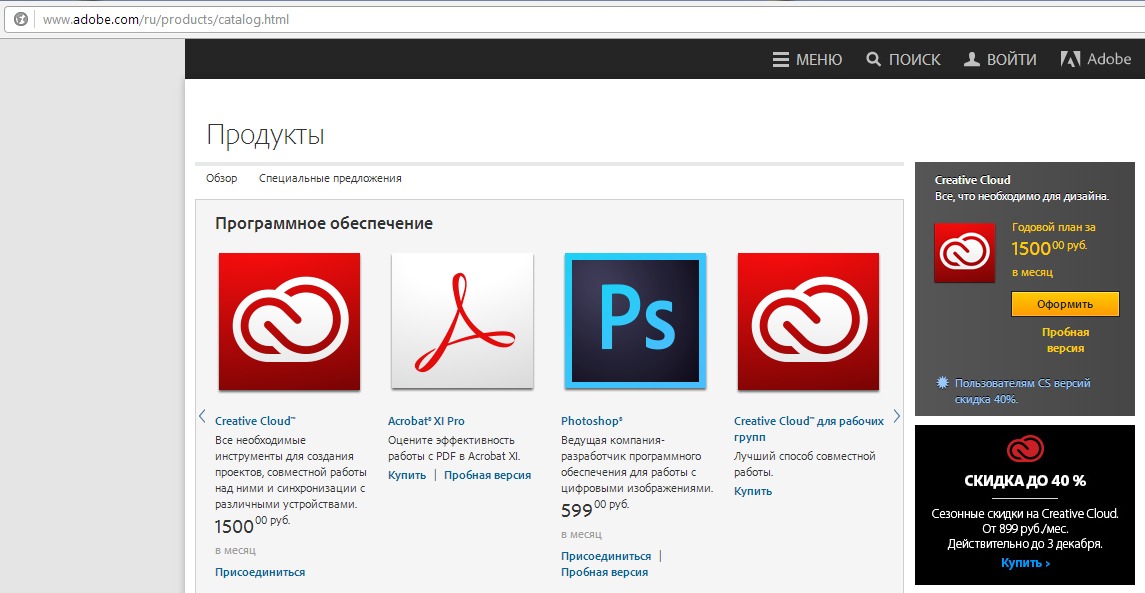This screenshot has height=593, width=1145.
Task: Click Adobe wordmark text in header
Action: click(x=1108, y=59)
